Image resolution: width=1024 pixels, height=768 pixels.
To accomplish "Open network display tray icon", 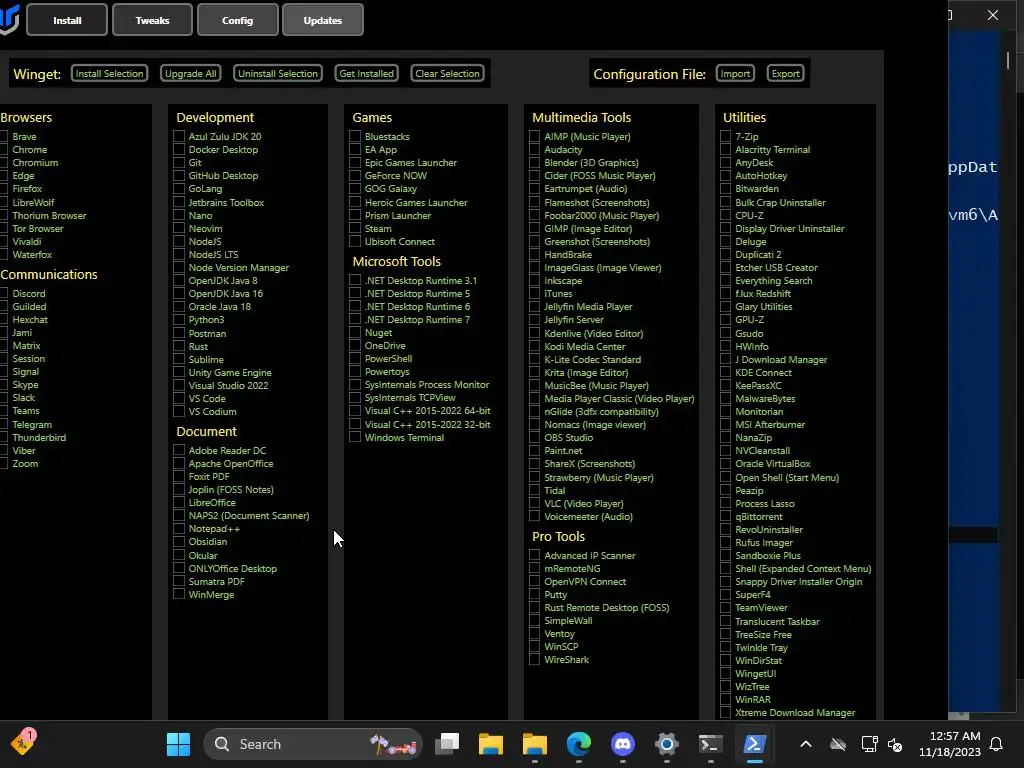I will (869, 744).
